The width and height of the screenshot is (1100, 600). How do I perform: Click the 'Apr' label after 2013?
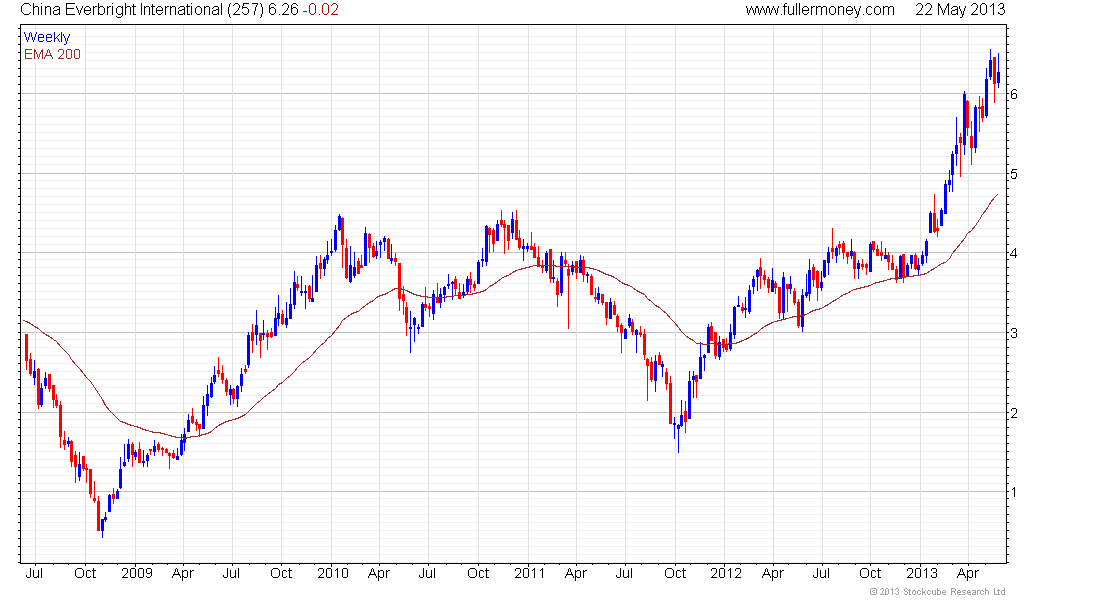968,573
